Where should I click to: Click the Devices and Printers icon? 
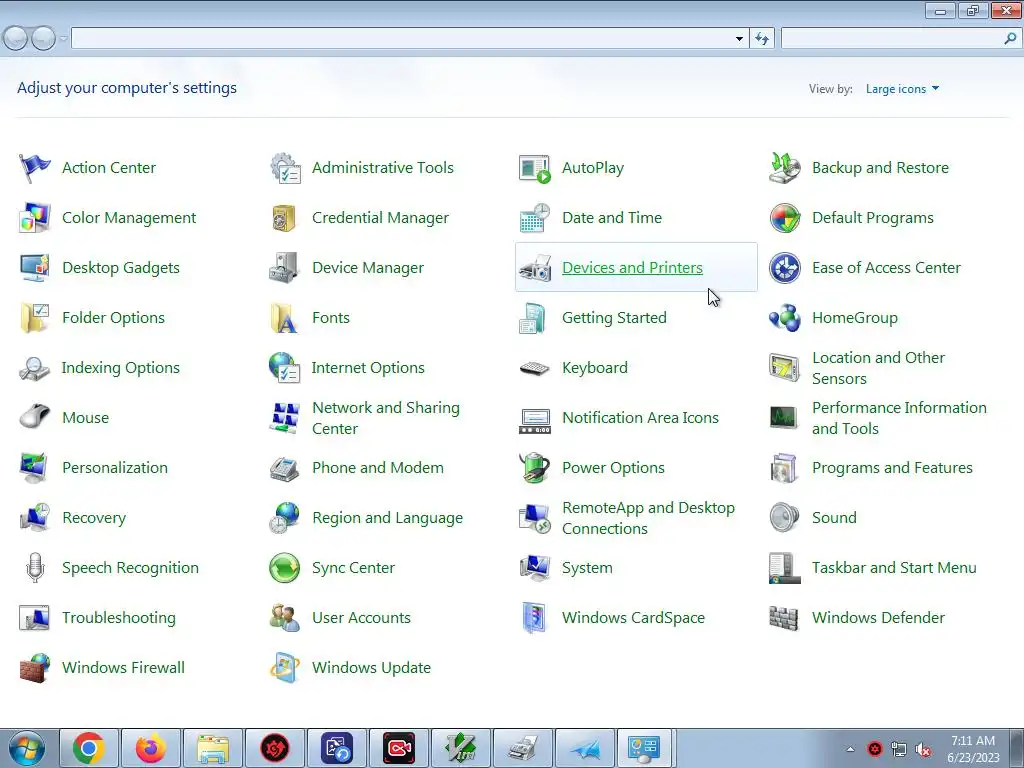point(534,268)
